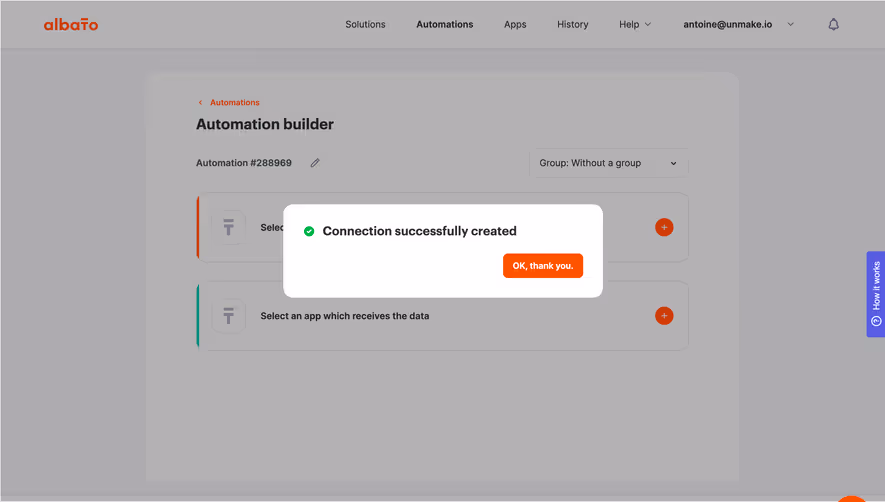
Task: Click the back chevron beside Automations breadcrumb
Action: pyautogui.click(x=200, y=102)
